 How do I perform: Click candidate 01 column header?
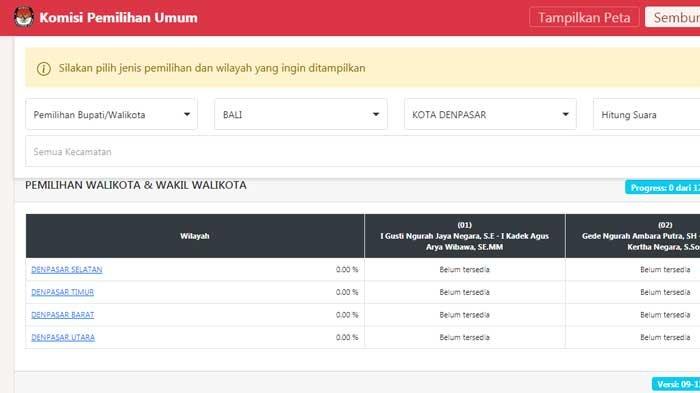pos(465,236)
